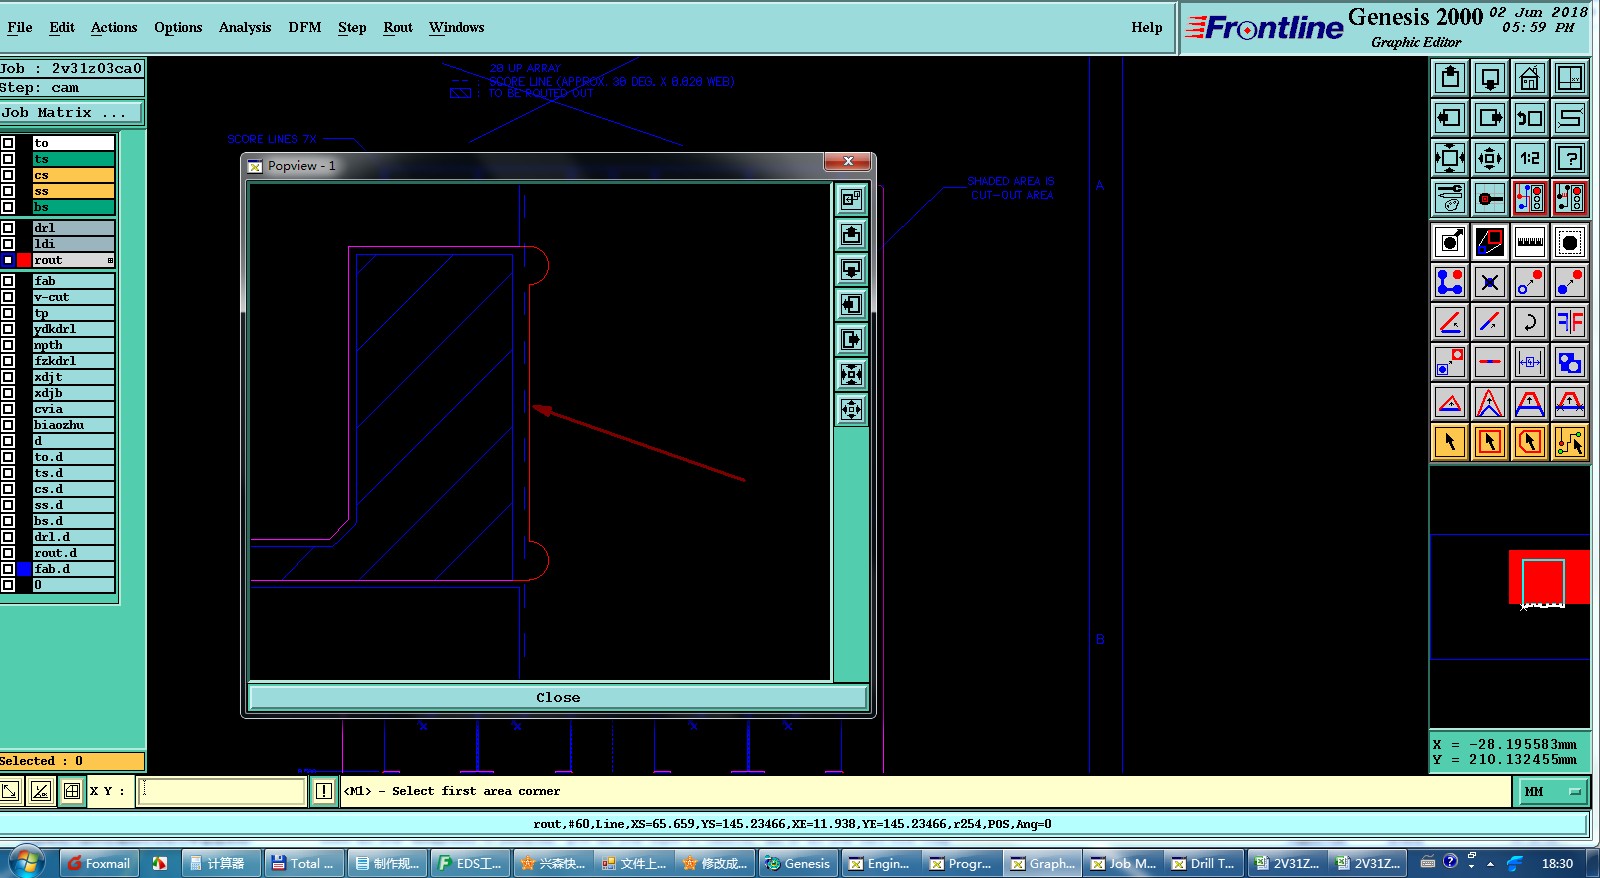Image resolution: width=1600 pixels, height=878 pixels.
Task: Click the pan right icon in right toolbar
Action: [1490, 118]
